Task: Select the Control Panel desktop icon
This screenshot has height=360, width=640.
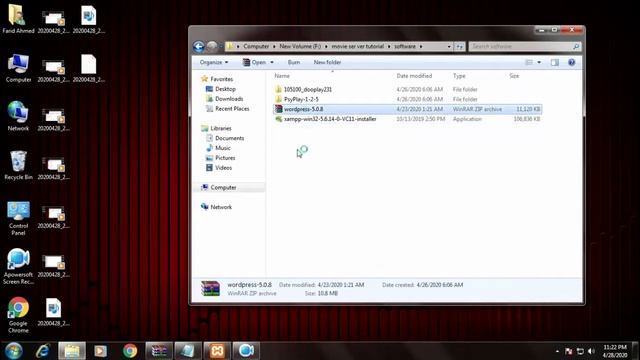Action: coord(18,218)
